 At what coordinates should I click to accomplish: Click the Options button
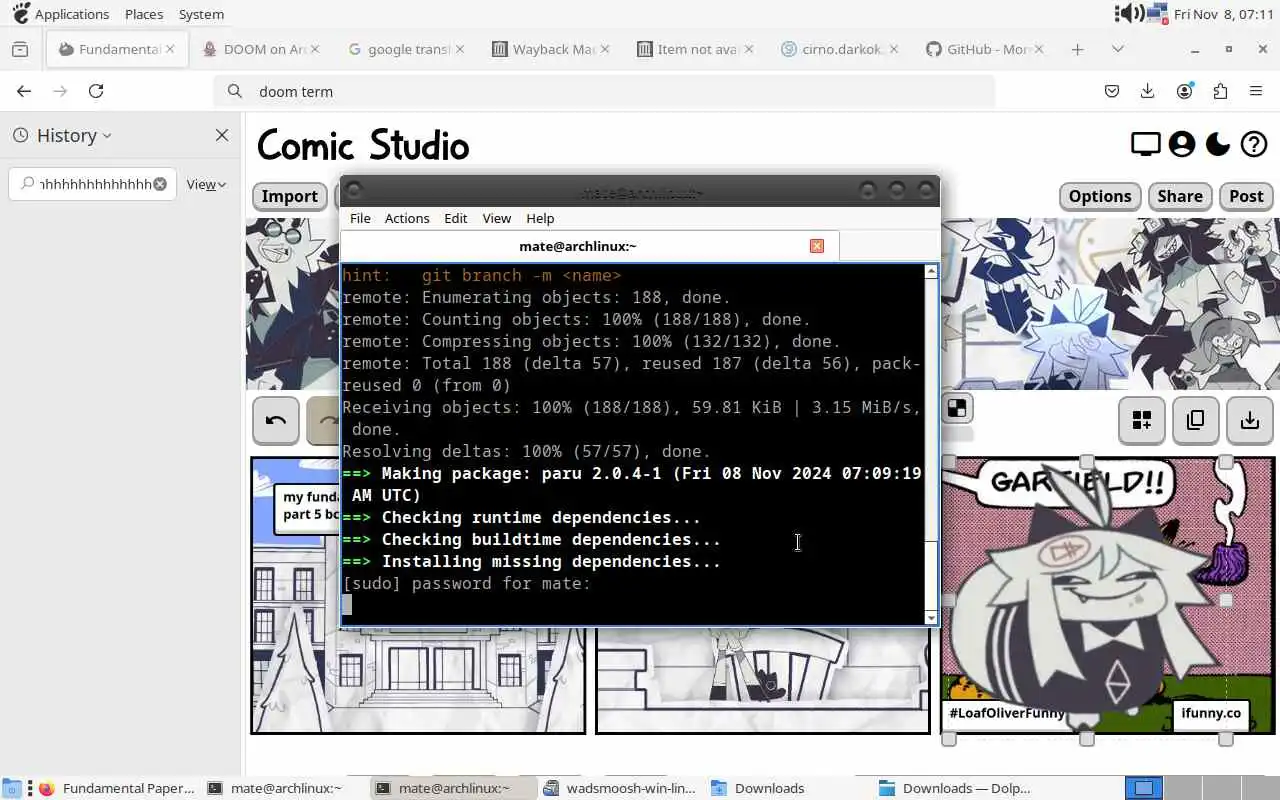(1100, 196)
